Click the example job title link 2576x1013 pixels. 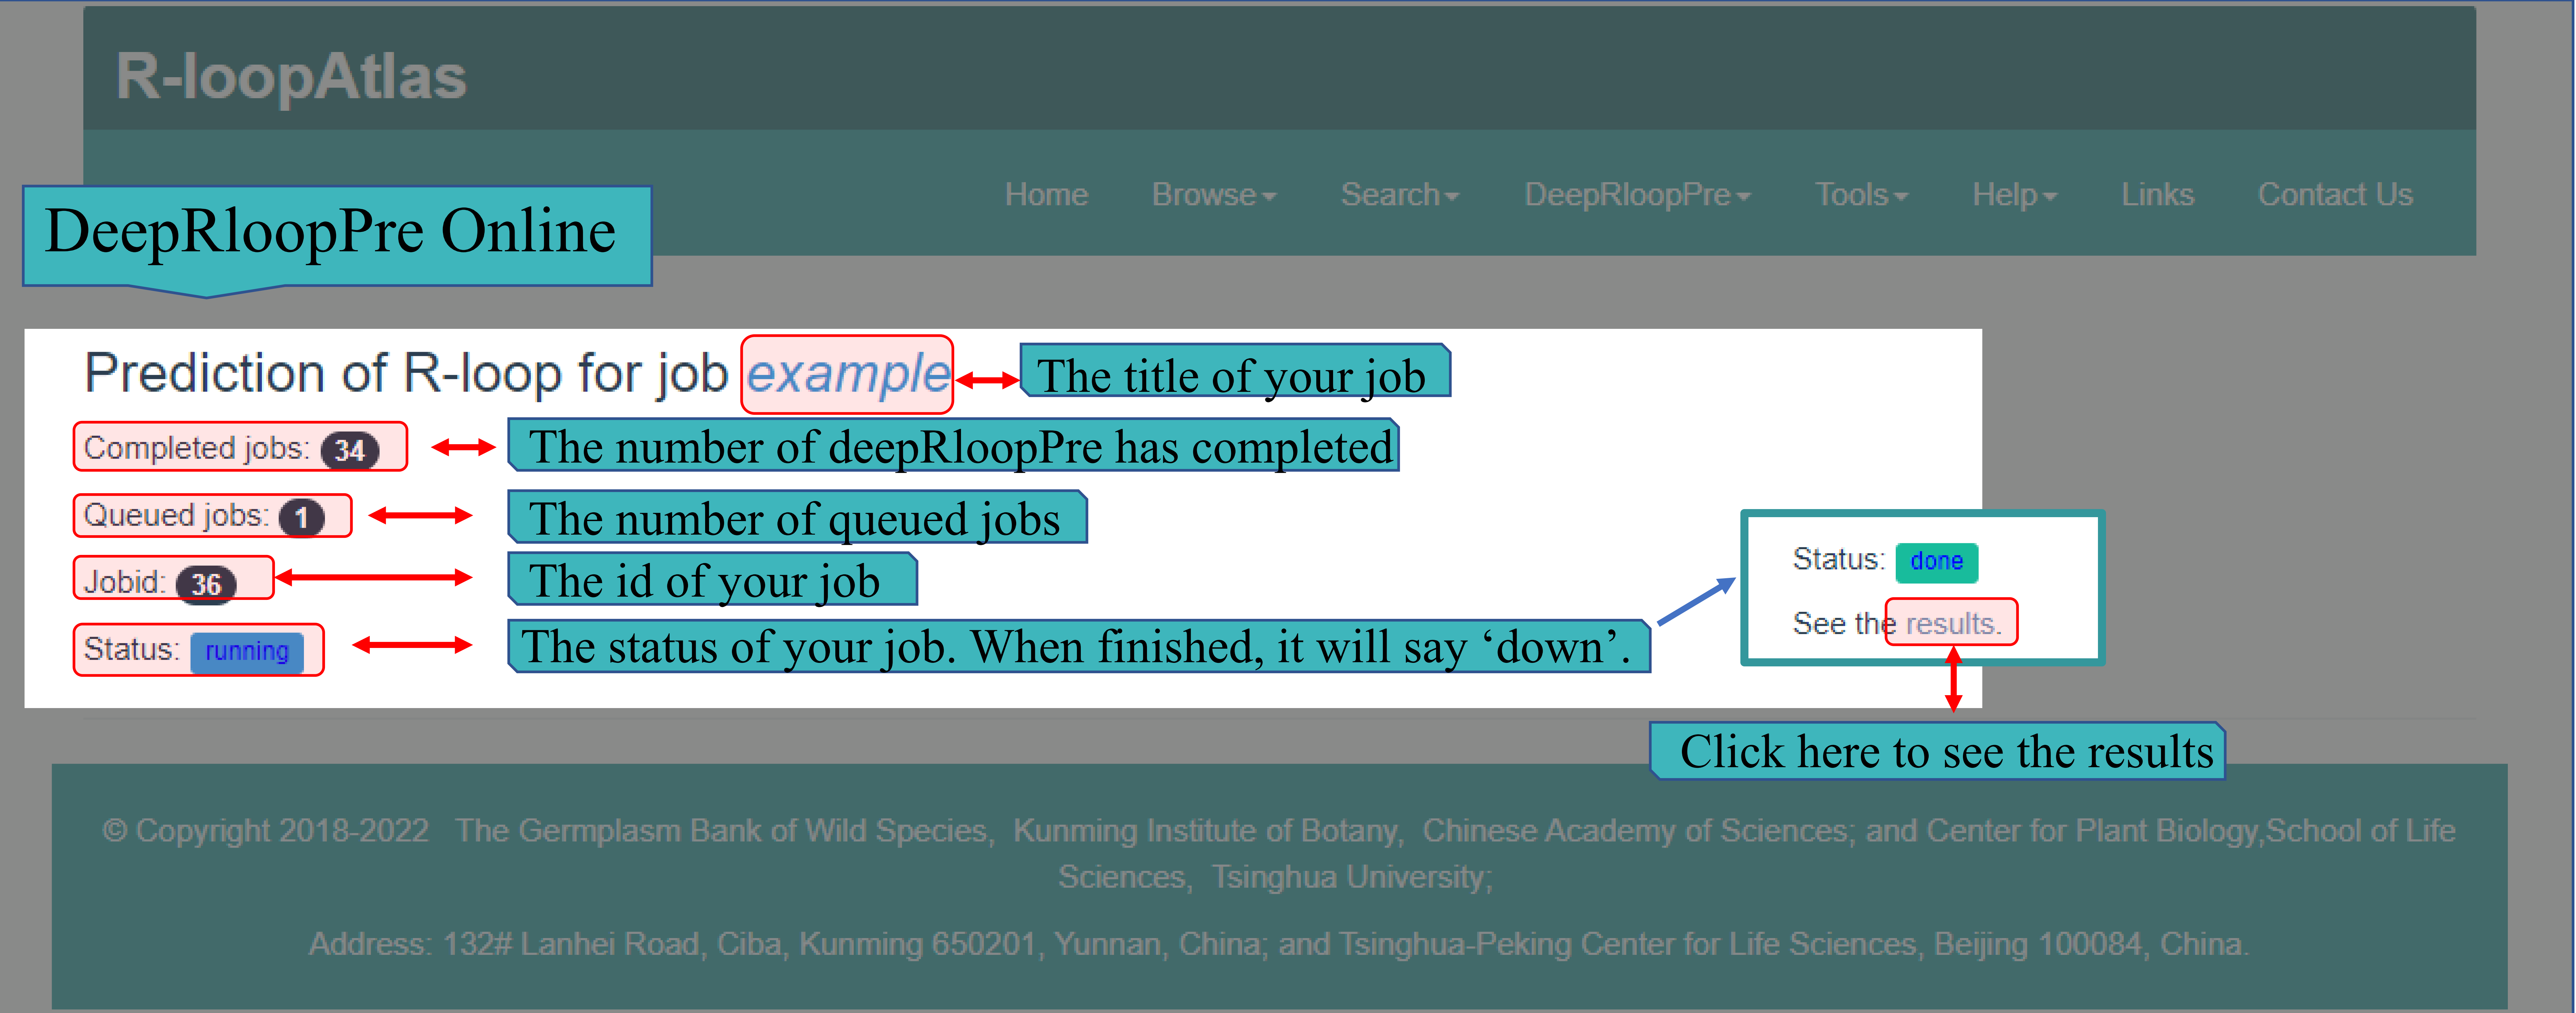pyautogui.click(x=847, y=374)
